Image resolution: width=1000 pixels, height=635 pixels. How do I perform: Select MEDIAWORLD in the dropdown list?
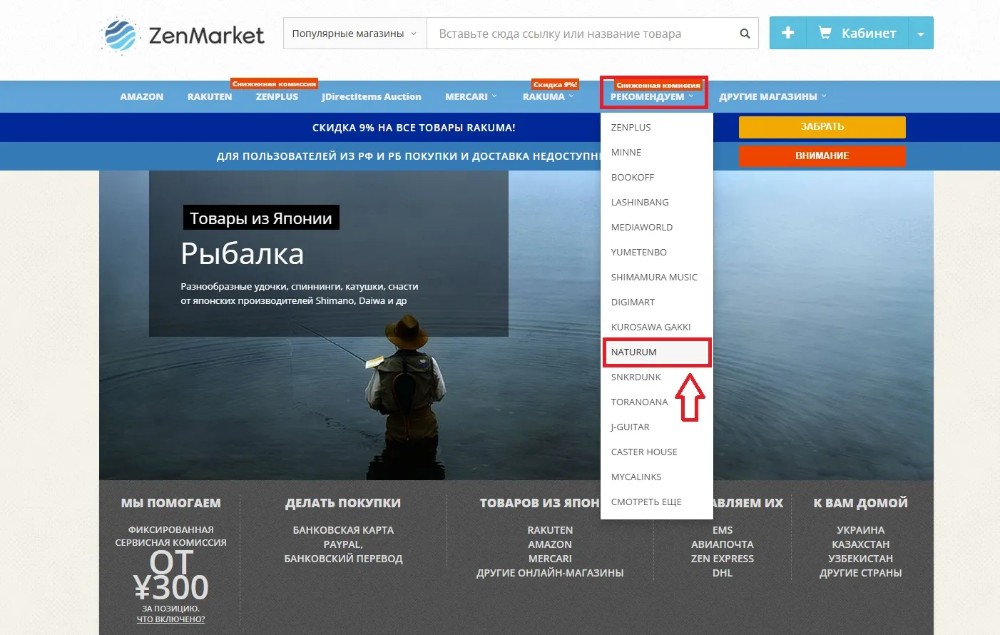[x=656, y=227]
